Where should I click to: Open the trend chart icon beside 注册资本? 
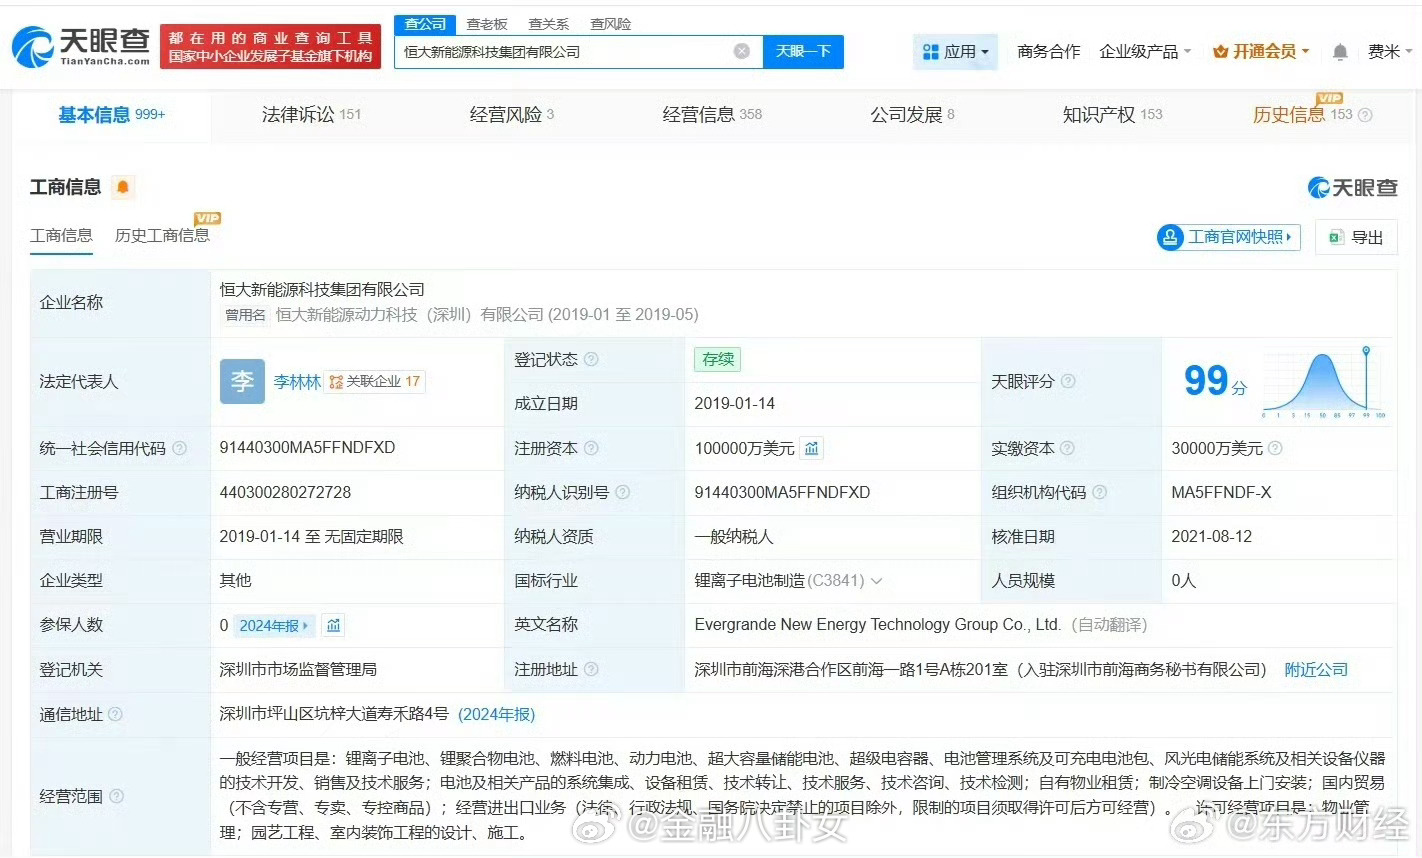(810, 448)
